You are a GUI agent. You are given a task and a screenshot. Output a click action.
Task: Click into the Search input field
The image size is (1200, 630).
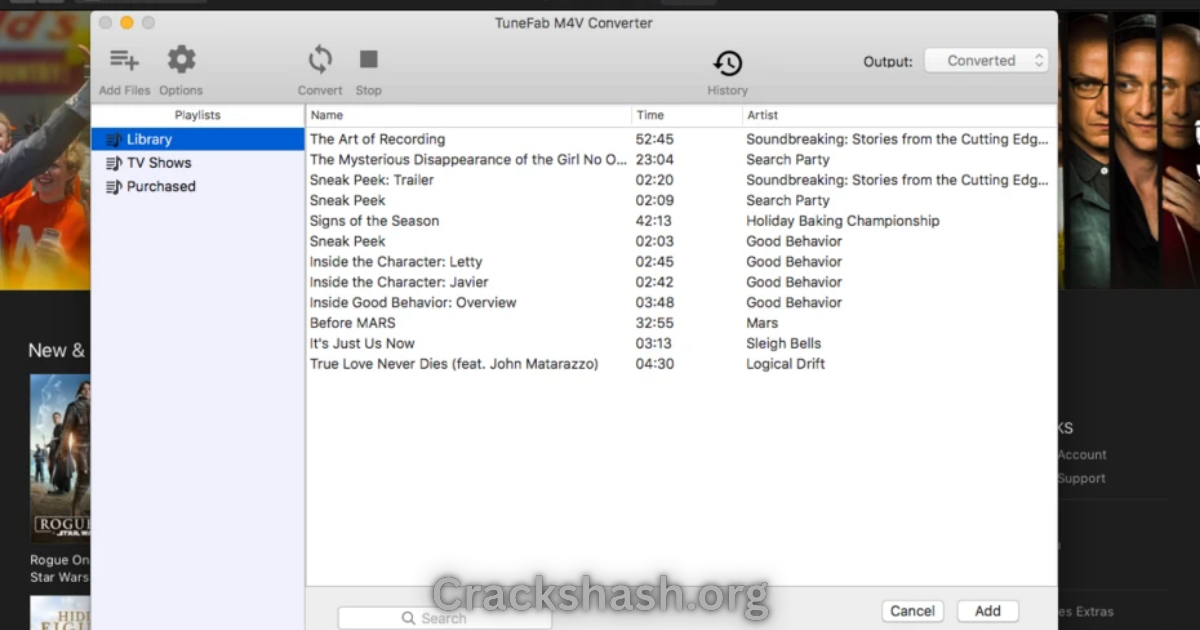tap(445, 618)
